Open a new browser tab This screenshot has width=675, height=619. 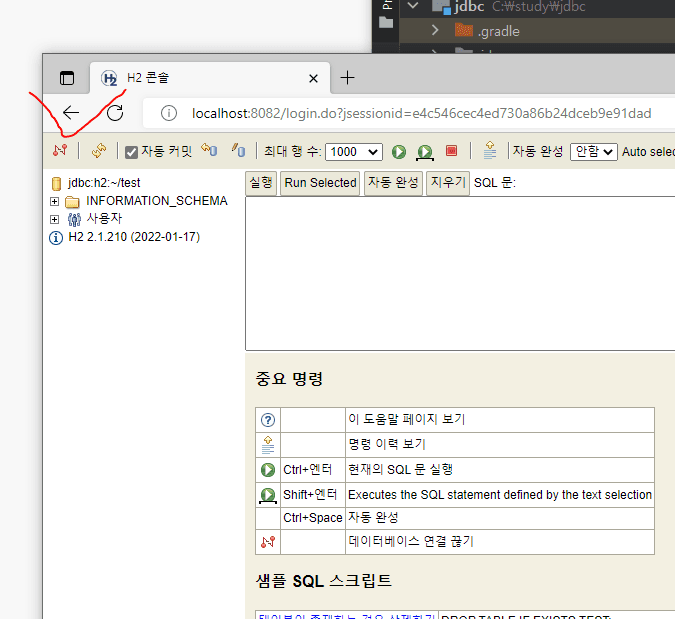[x=347, y=78]
